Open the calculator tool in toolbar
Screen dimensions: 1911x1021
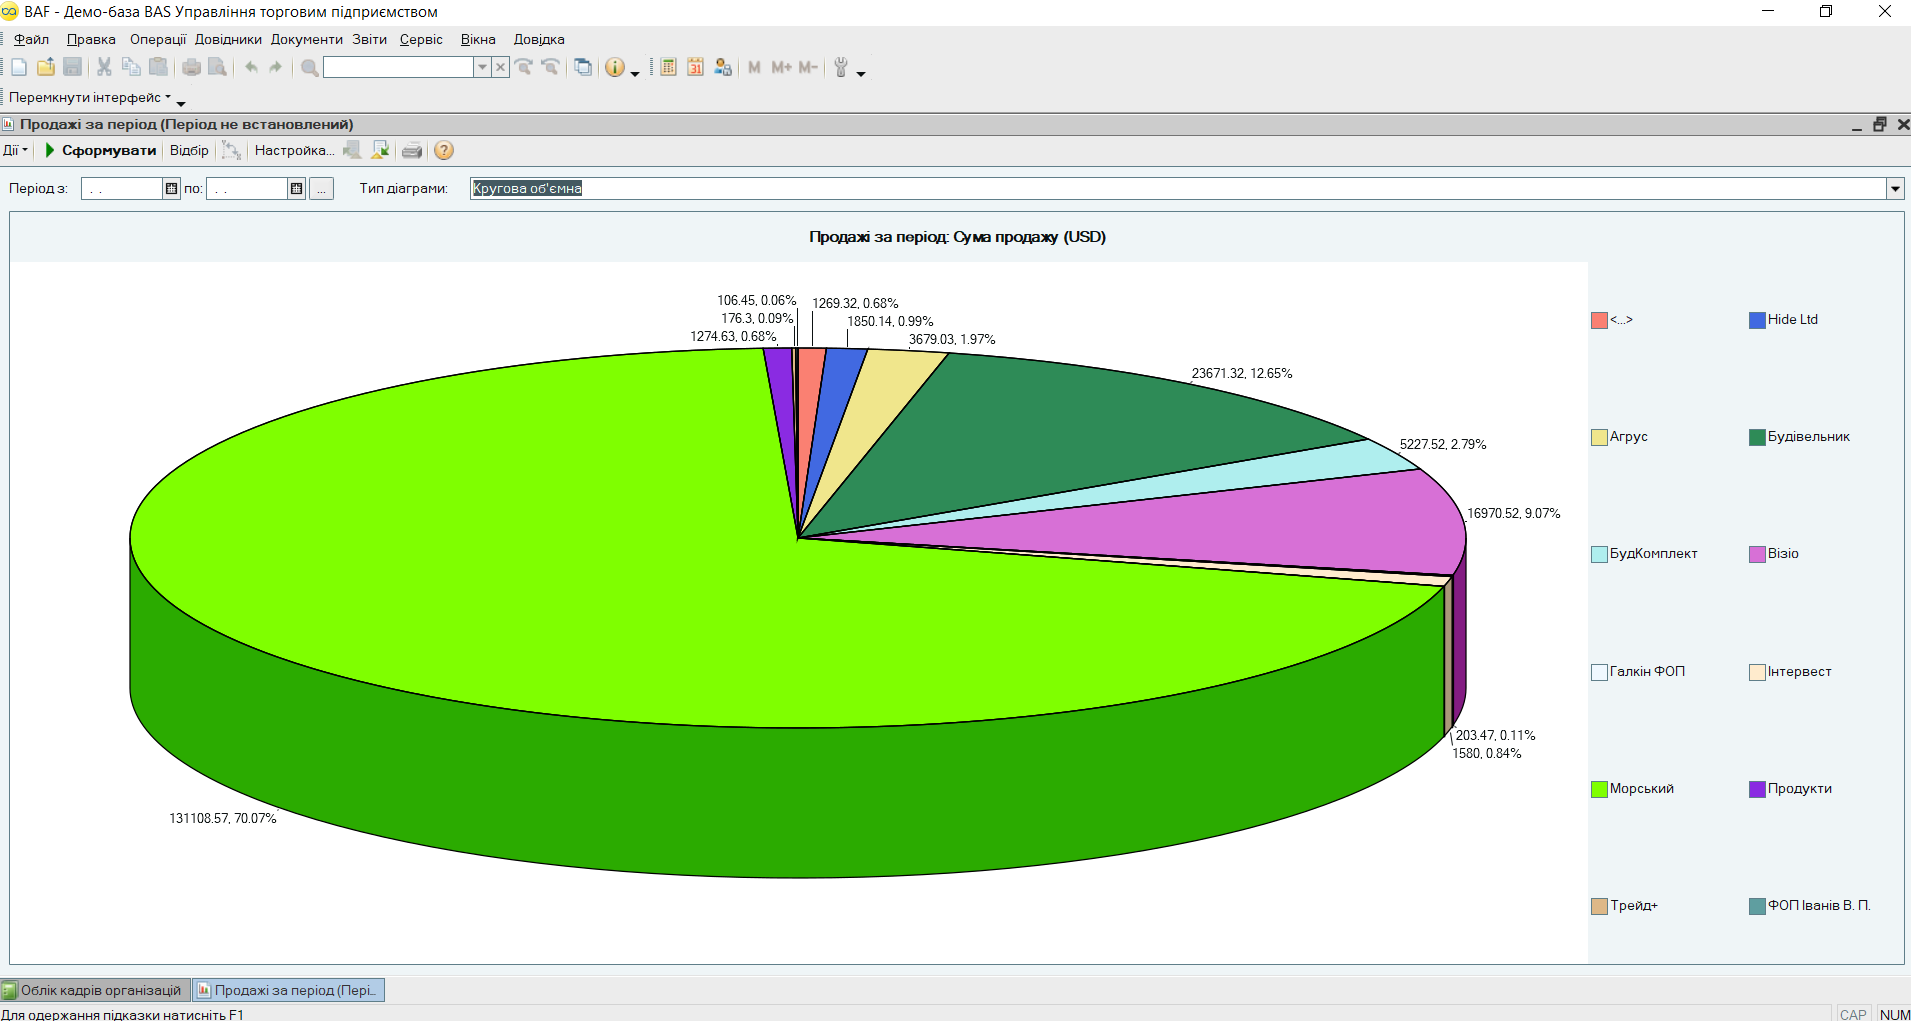tap(669, 67)
